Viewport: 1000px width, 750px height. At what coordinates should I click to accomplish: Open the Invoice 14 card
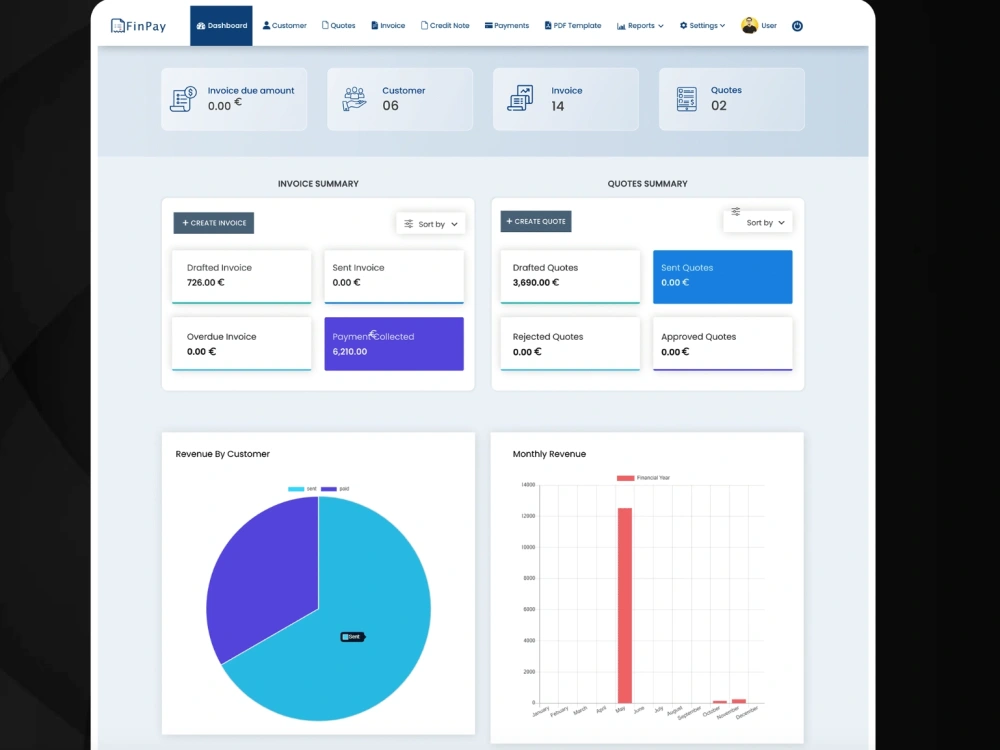pyautogui.click(x=566, y=99)
